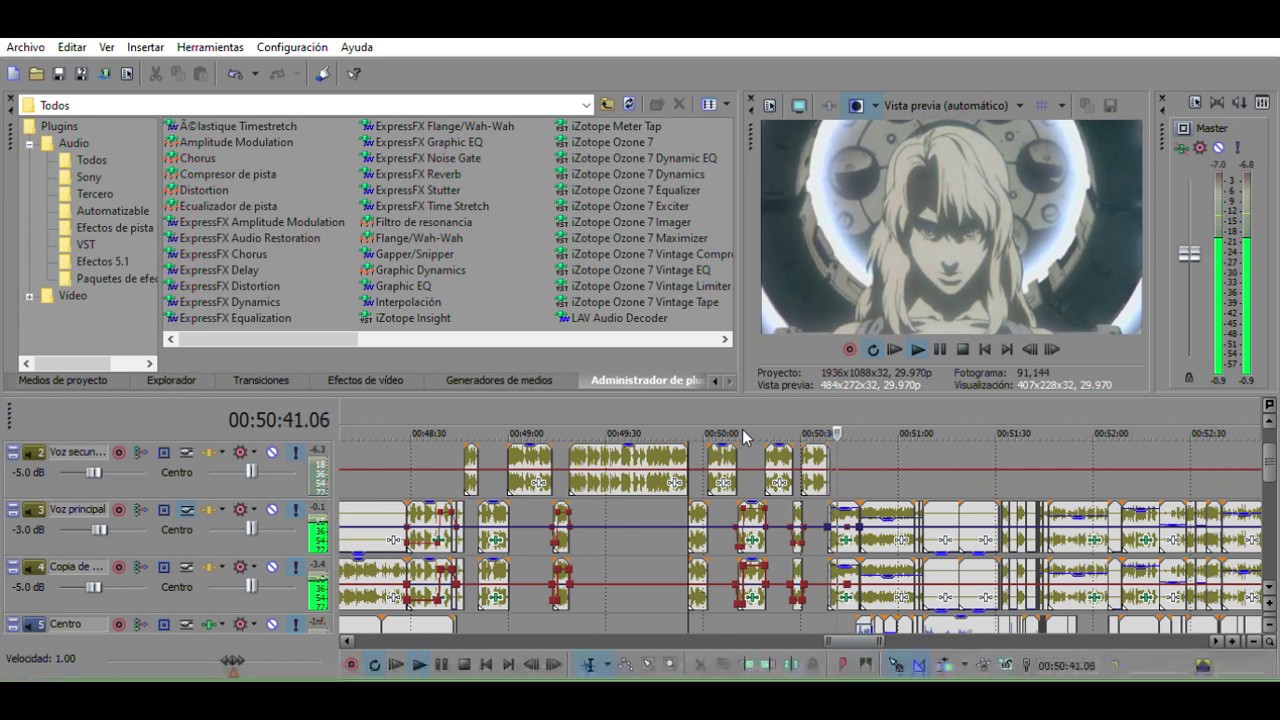Open the Todos folder path dropdown
The image size is (1280, 720).
click(586, 105)
